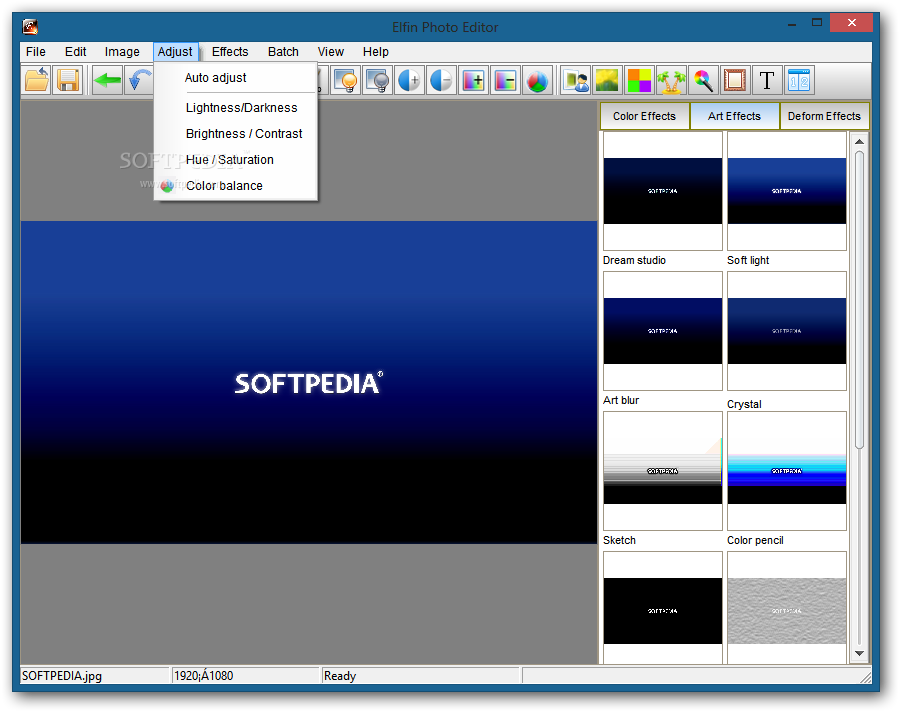Screen dimensions: 900x712
Task: Click the green back arrow icon
Action: click(x=107, y=80)
